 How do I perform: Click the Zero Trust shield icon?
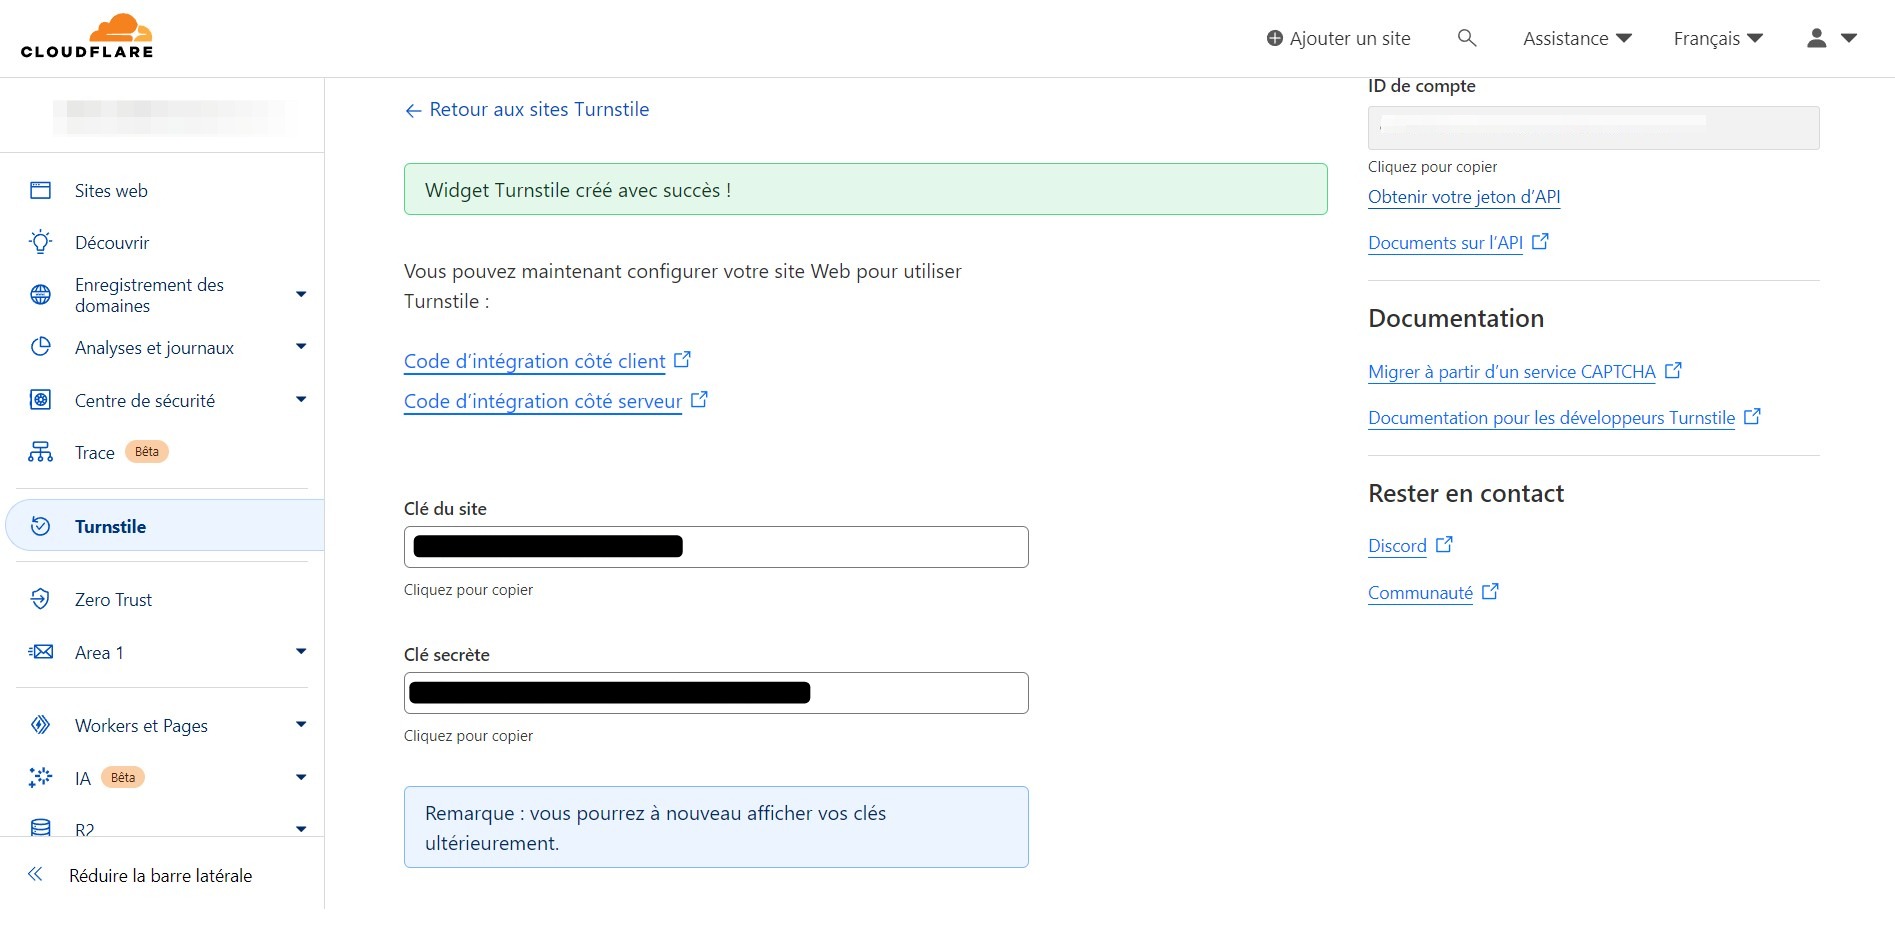[40, 599]
